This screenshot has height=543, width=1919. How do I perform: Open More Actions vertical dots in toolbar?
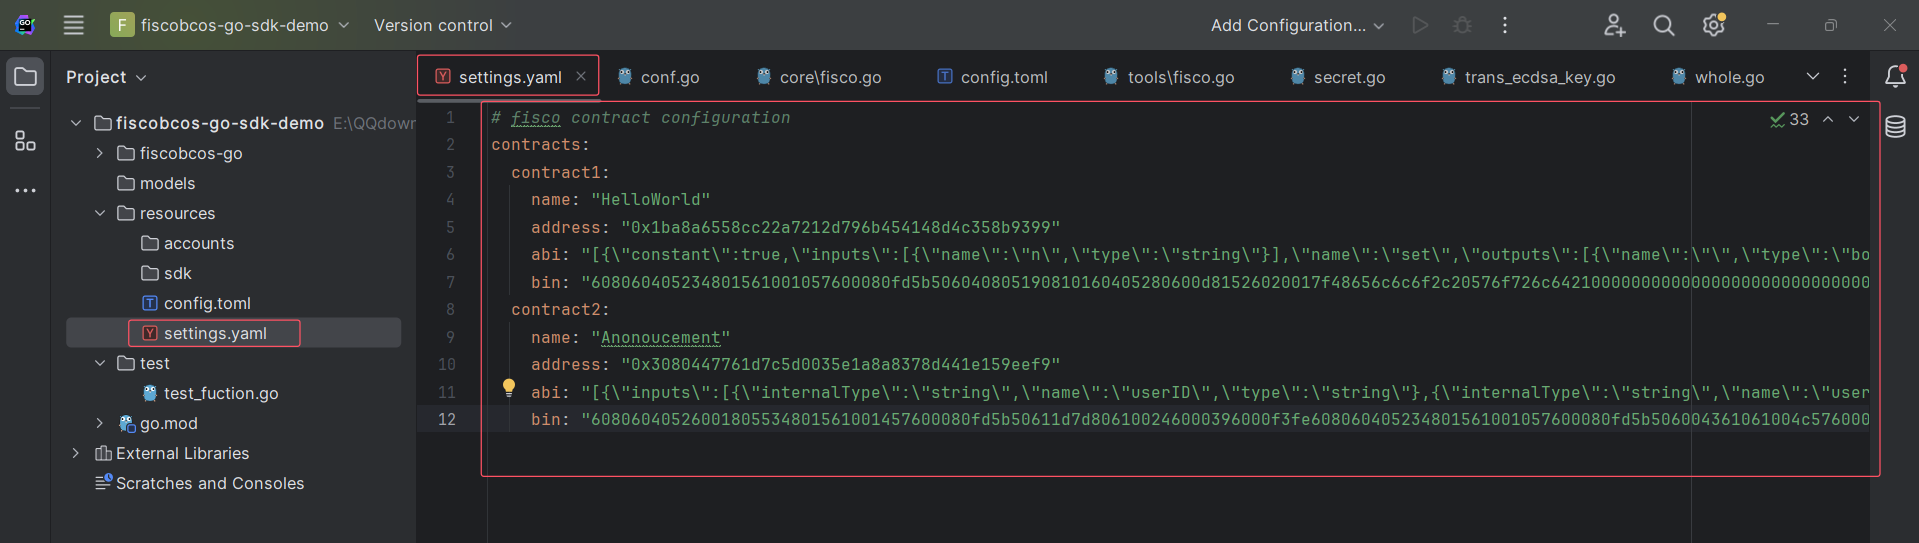pyautogui.click(x=1505, y=25)
